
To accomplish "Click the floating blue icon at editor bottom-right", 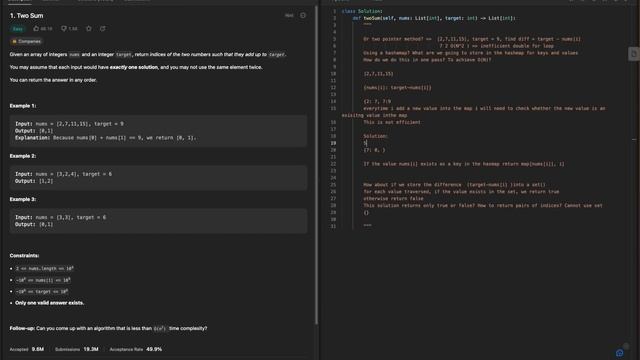I will [x=620, y=353].
